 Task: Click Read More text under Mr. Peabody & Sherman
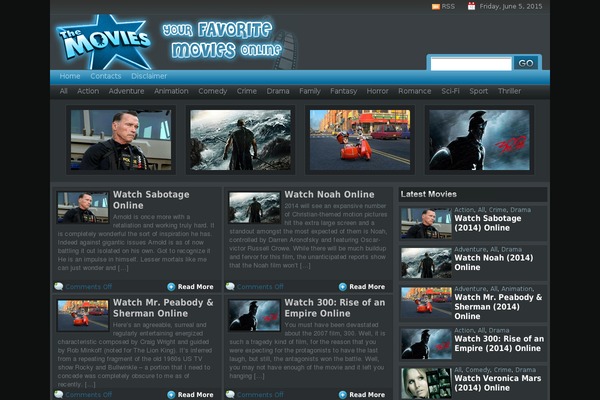[195, 395]
